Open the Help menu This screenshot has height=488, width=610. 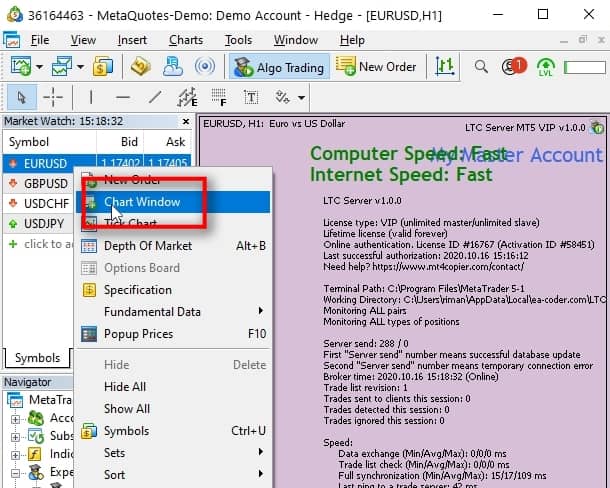click(352, 40)
